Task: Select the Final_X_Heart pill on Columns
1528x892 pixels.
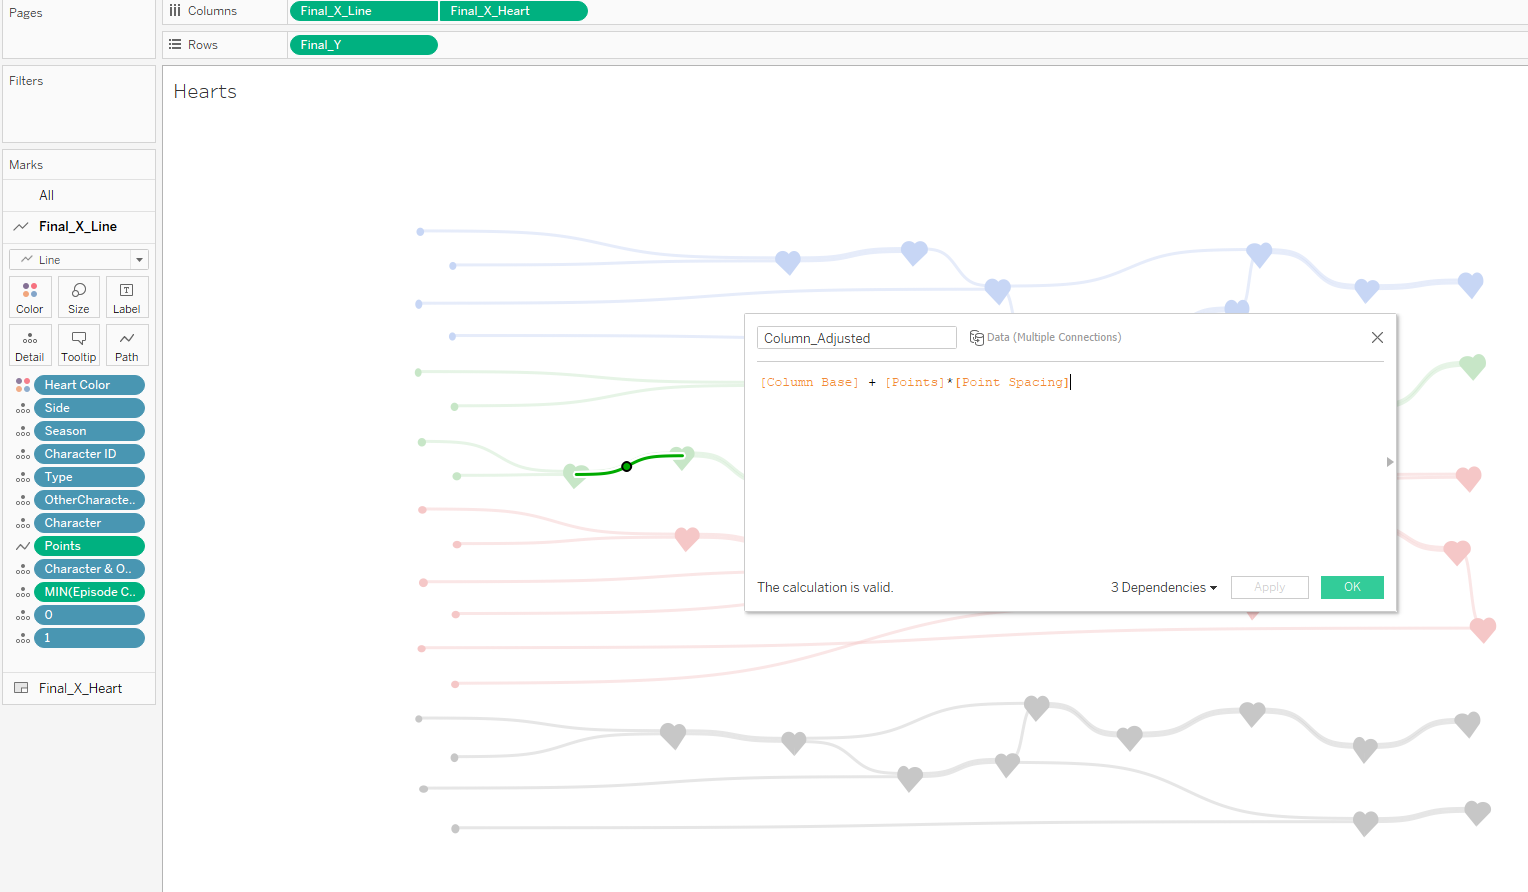Action: coord(513,11)
